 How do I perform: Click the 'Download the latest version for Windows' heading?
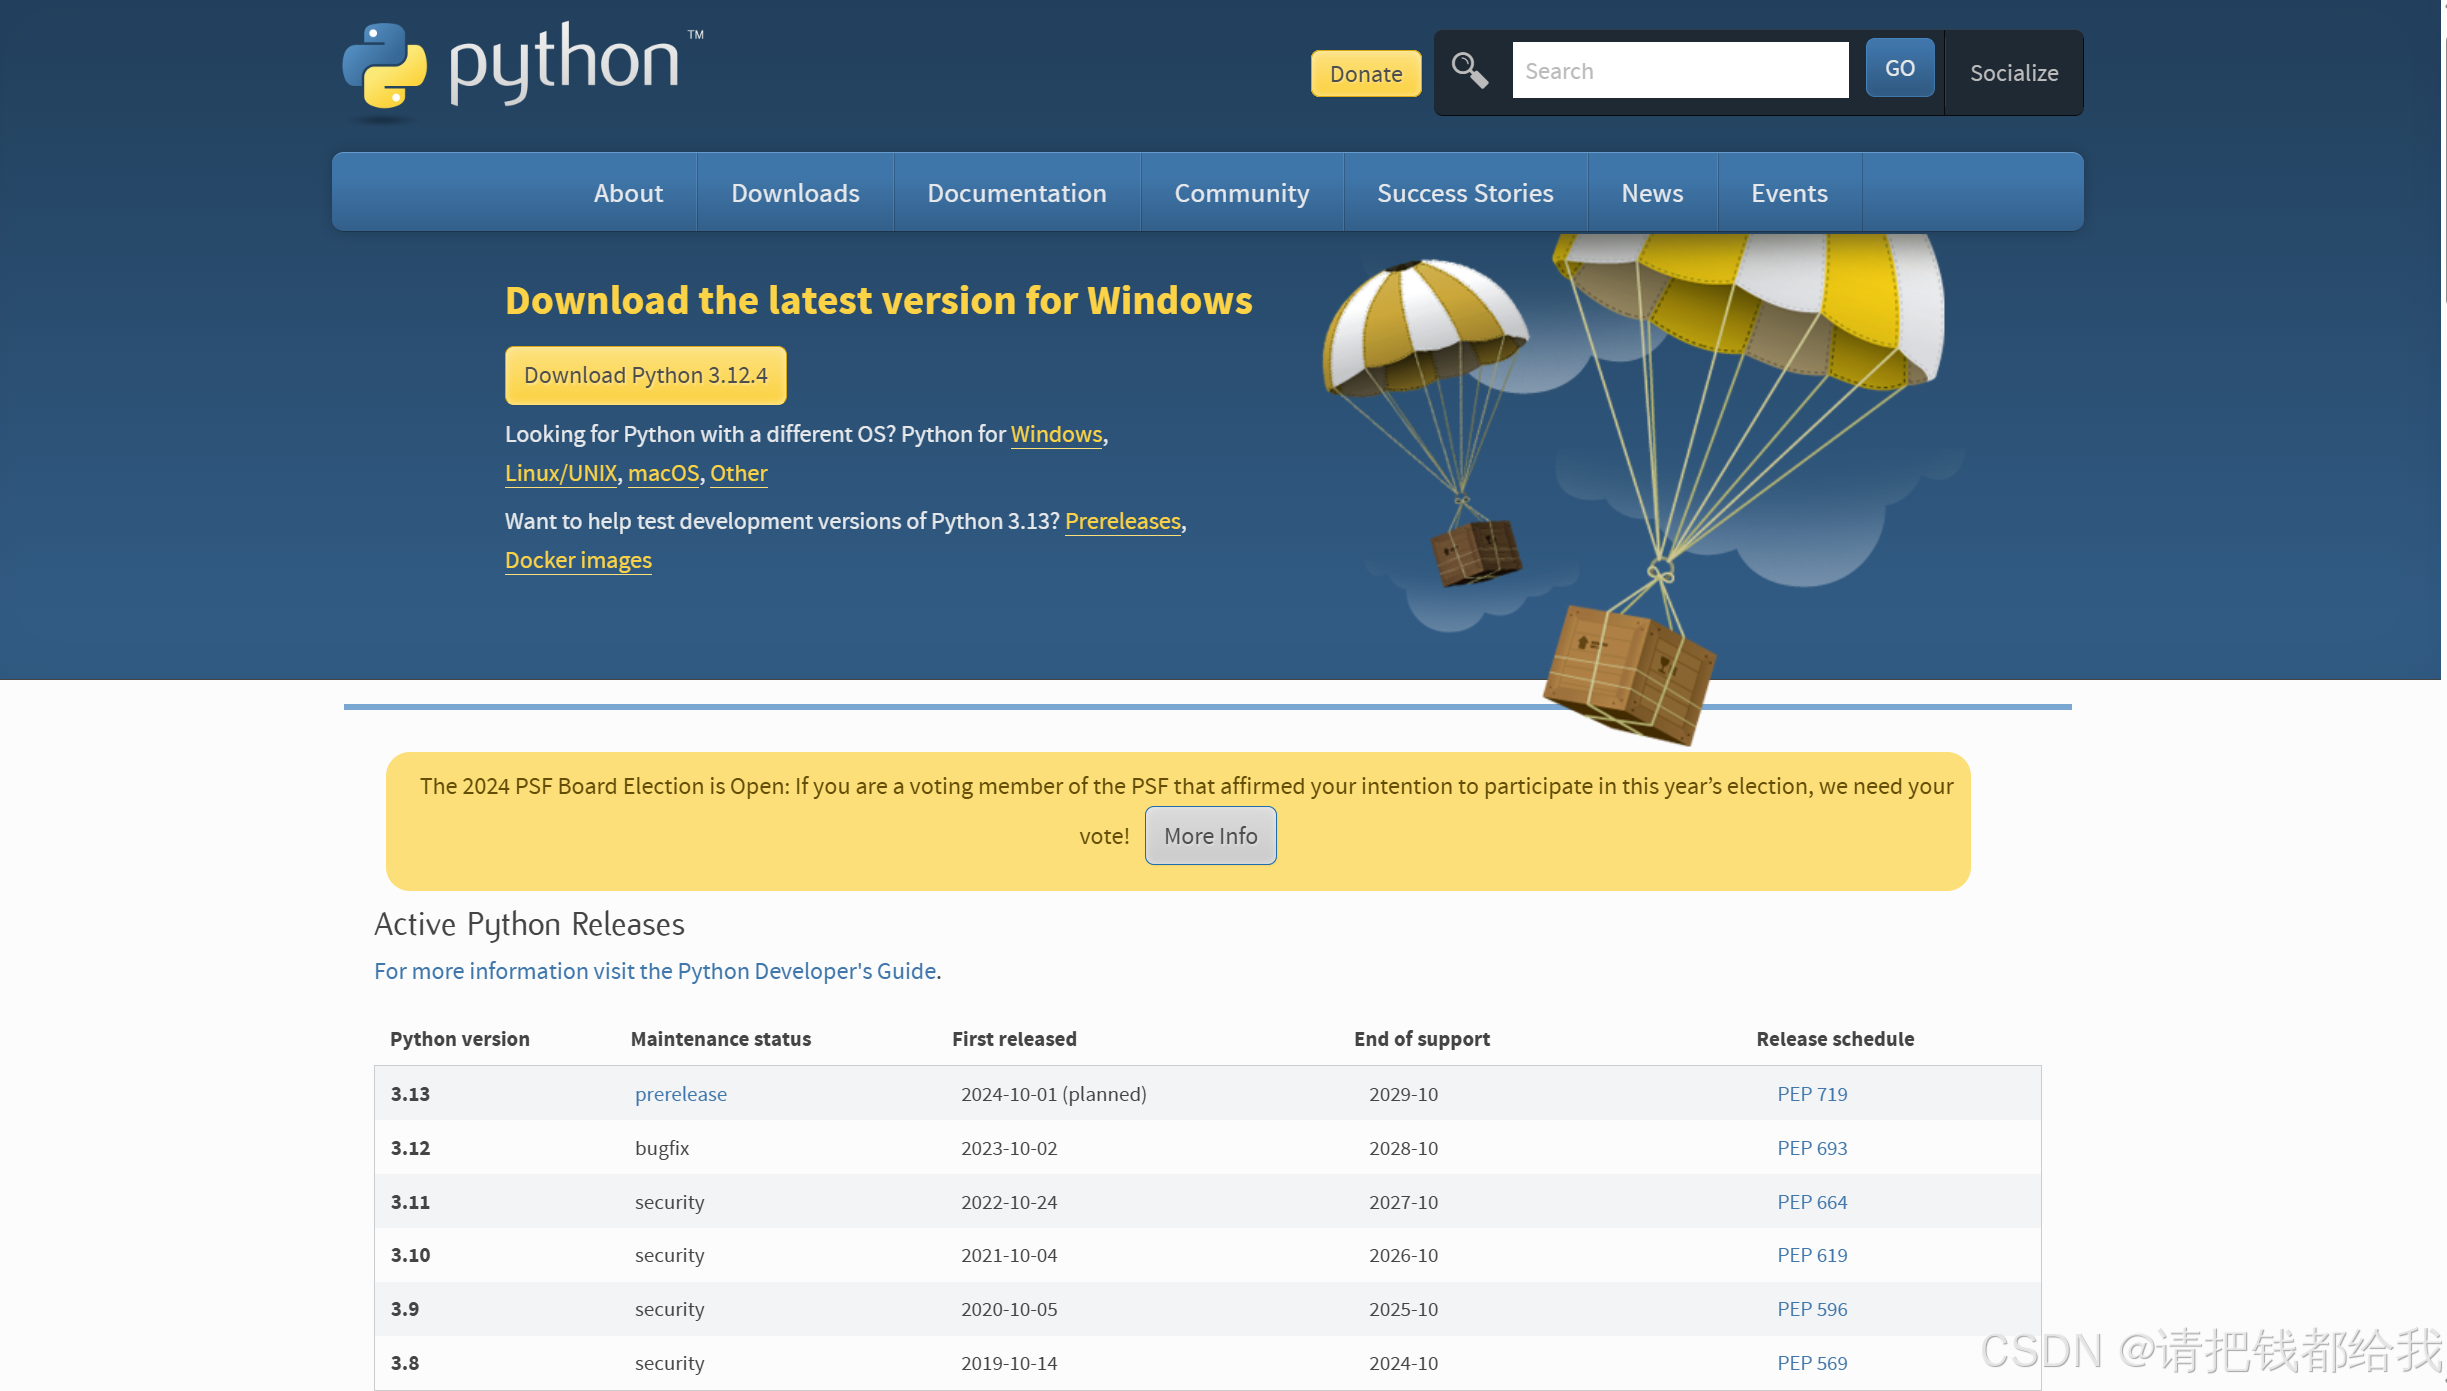pos(878,301)
